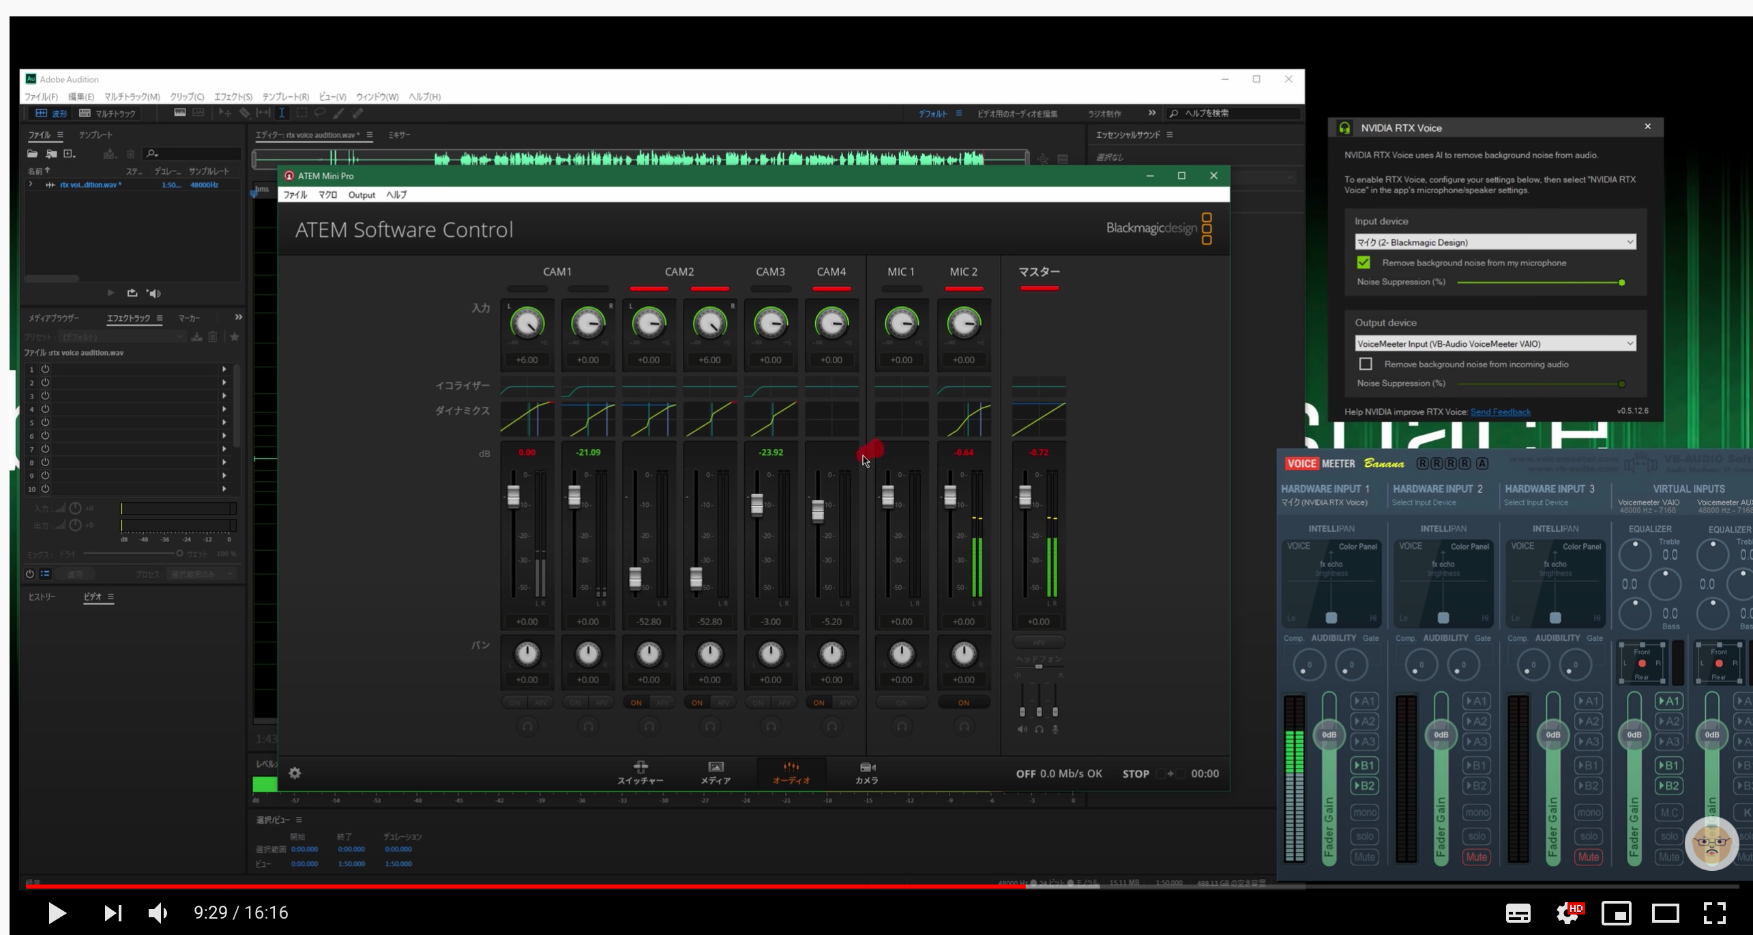Open CAM1 left equalizer curve thumbnail
The height and width of the screenshot is (935, 1753).
527,387
